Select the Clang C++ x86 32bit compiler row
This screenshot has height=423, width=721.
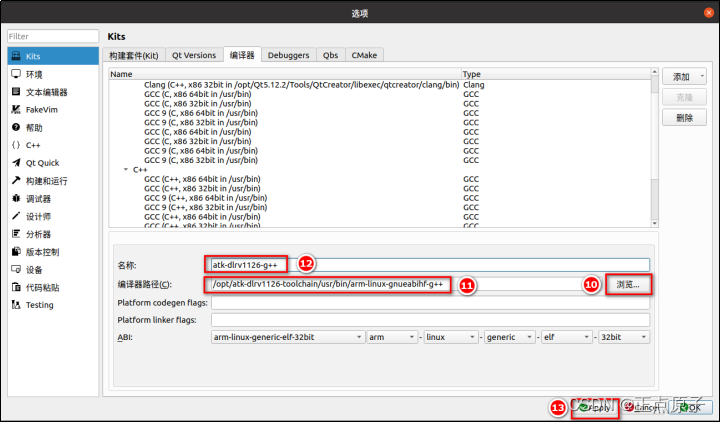[380, 85]
